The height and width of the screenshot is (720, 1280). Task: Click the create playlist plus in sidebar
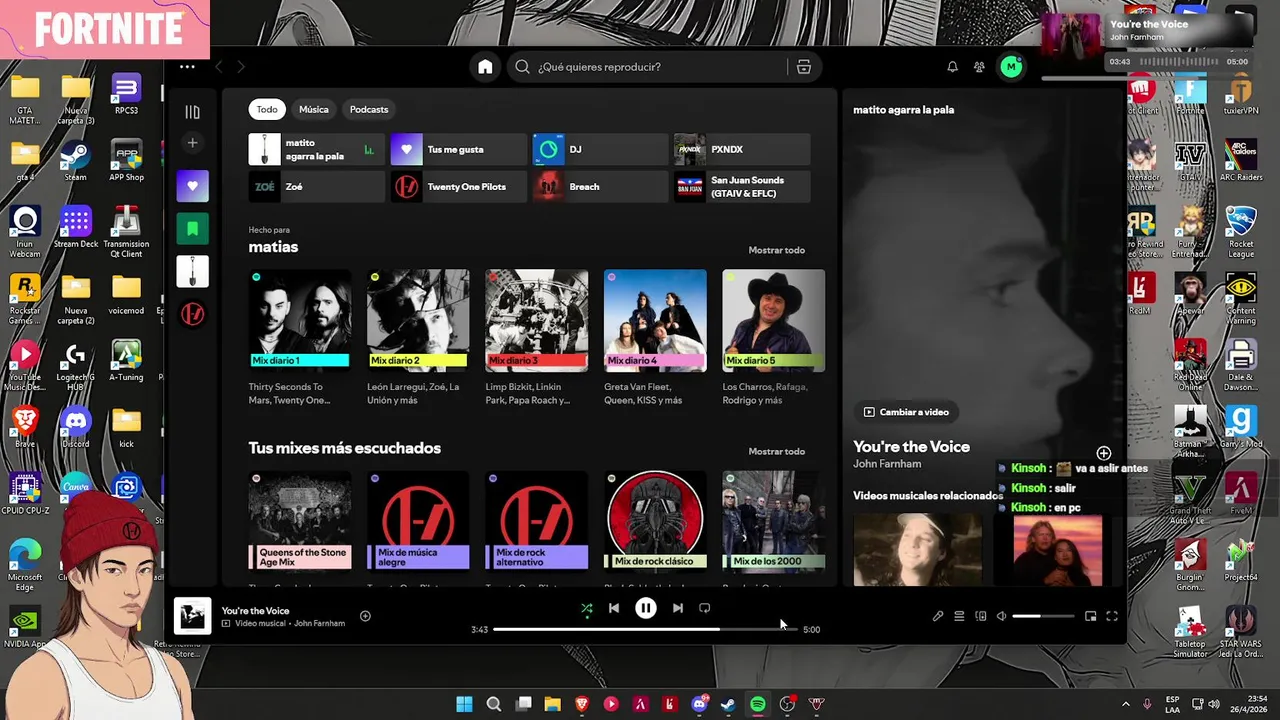tap(193, 143)
